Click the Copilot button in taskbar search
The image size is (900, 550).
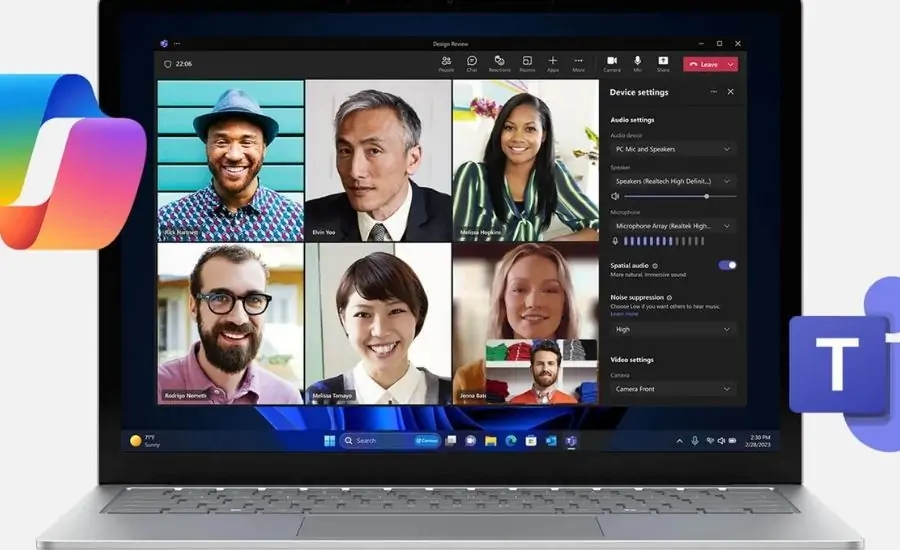[426, 441]
